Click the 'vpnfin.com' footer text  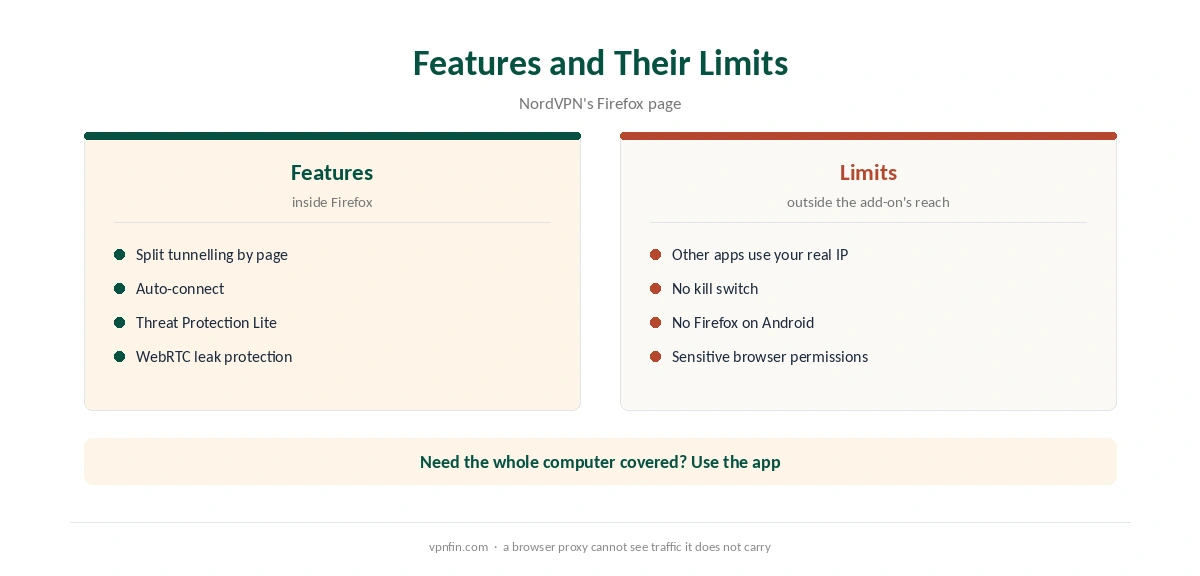tap(458, 547)
